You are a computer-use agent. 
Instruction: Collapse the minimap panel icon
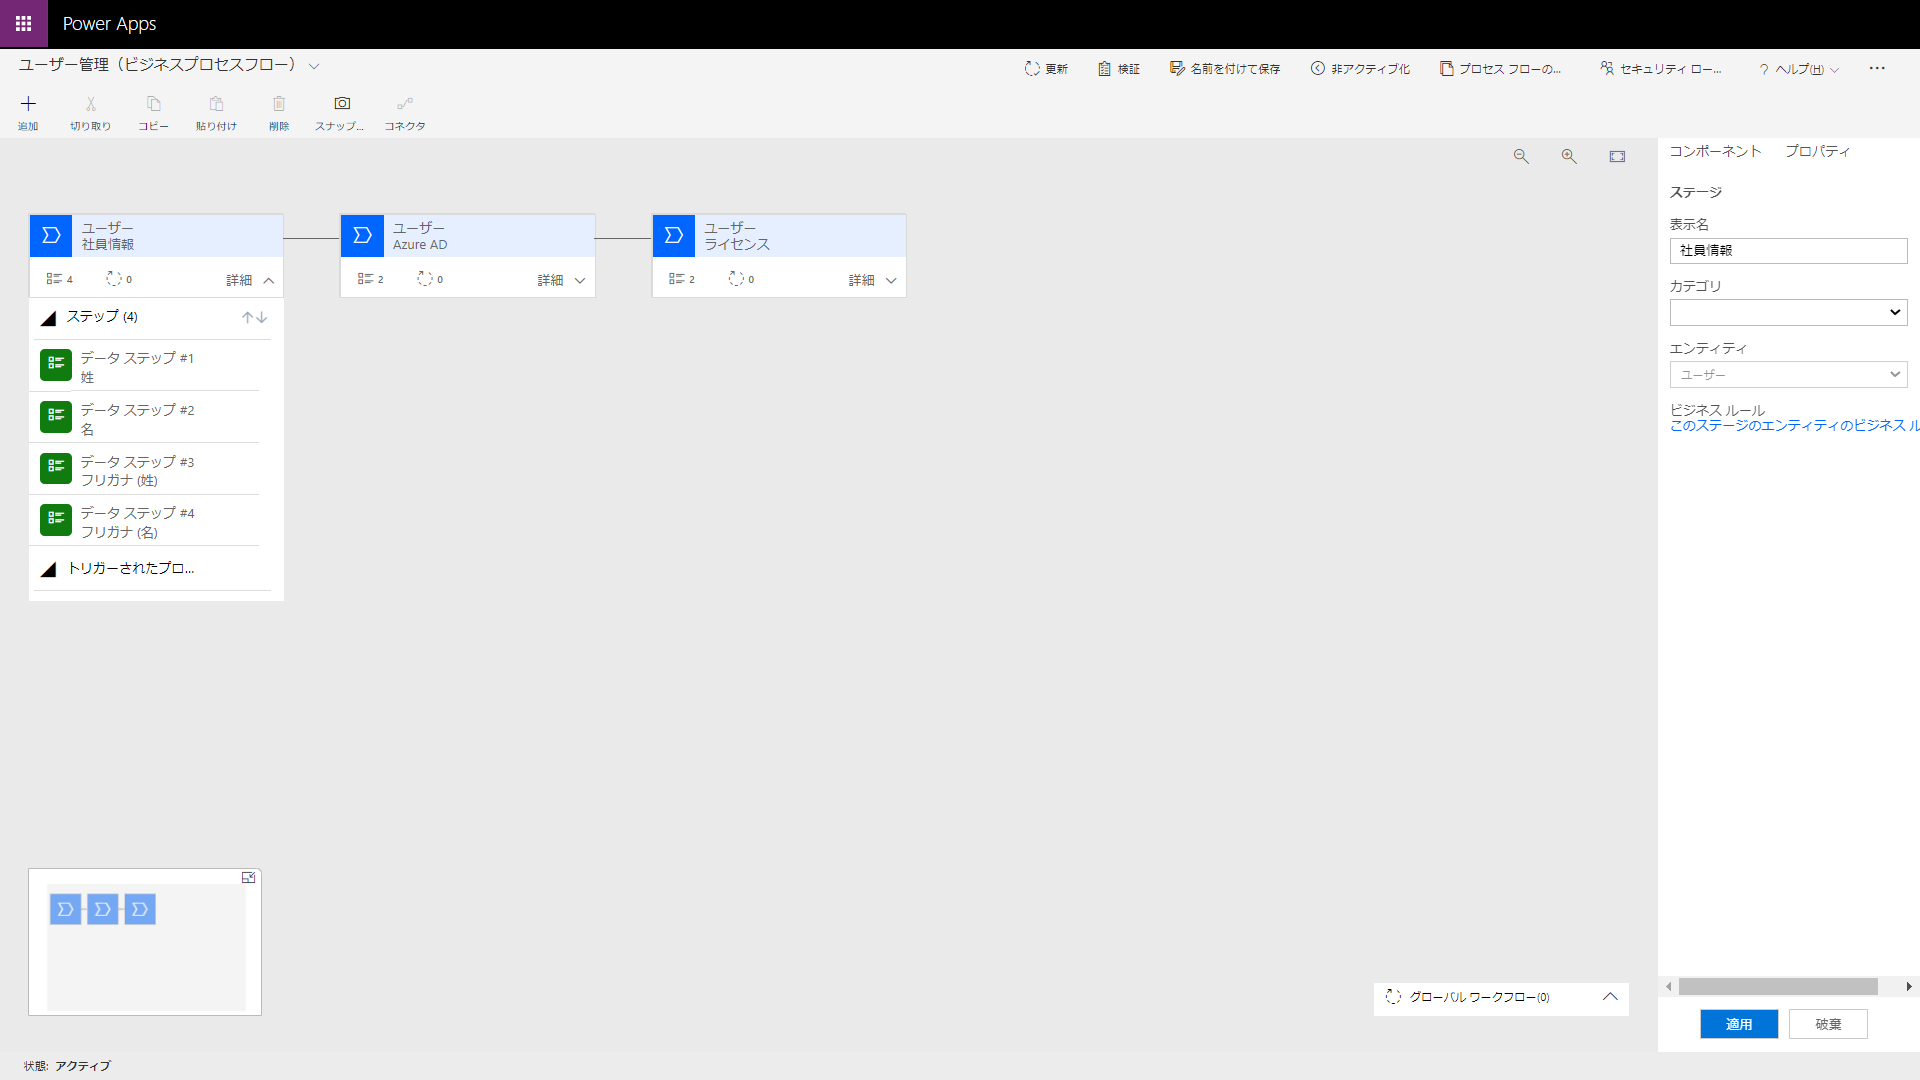coord(248,878)
